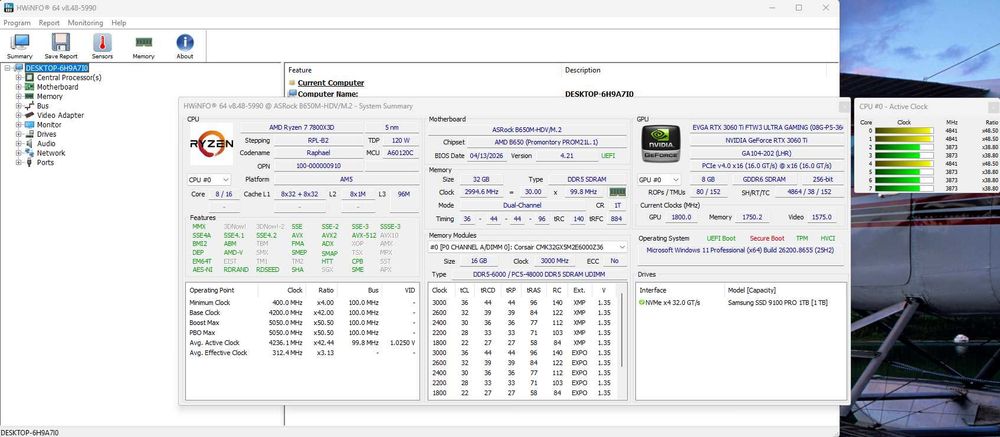Select the Audio tree item
The image size is (1000, 437).
[46, 144]
